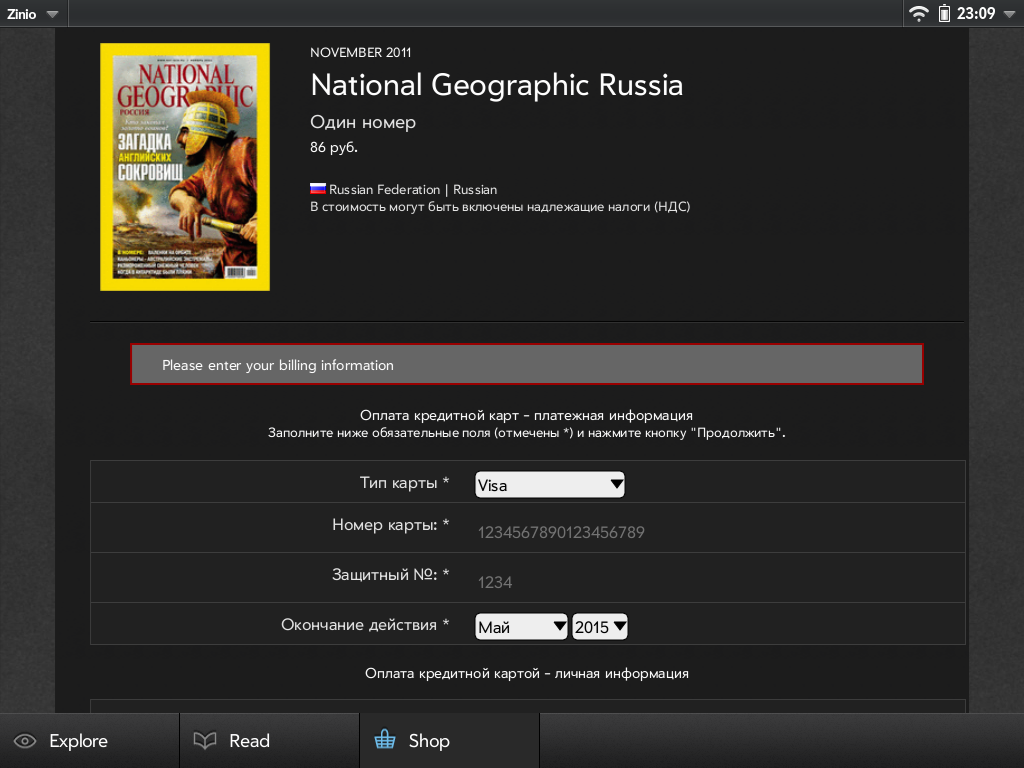Click the National Geographic Russia title

point(496,85)
